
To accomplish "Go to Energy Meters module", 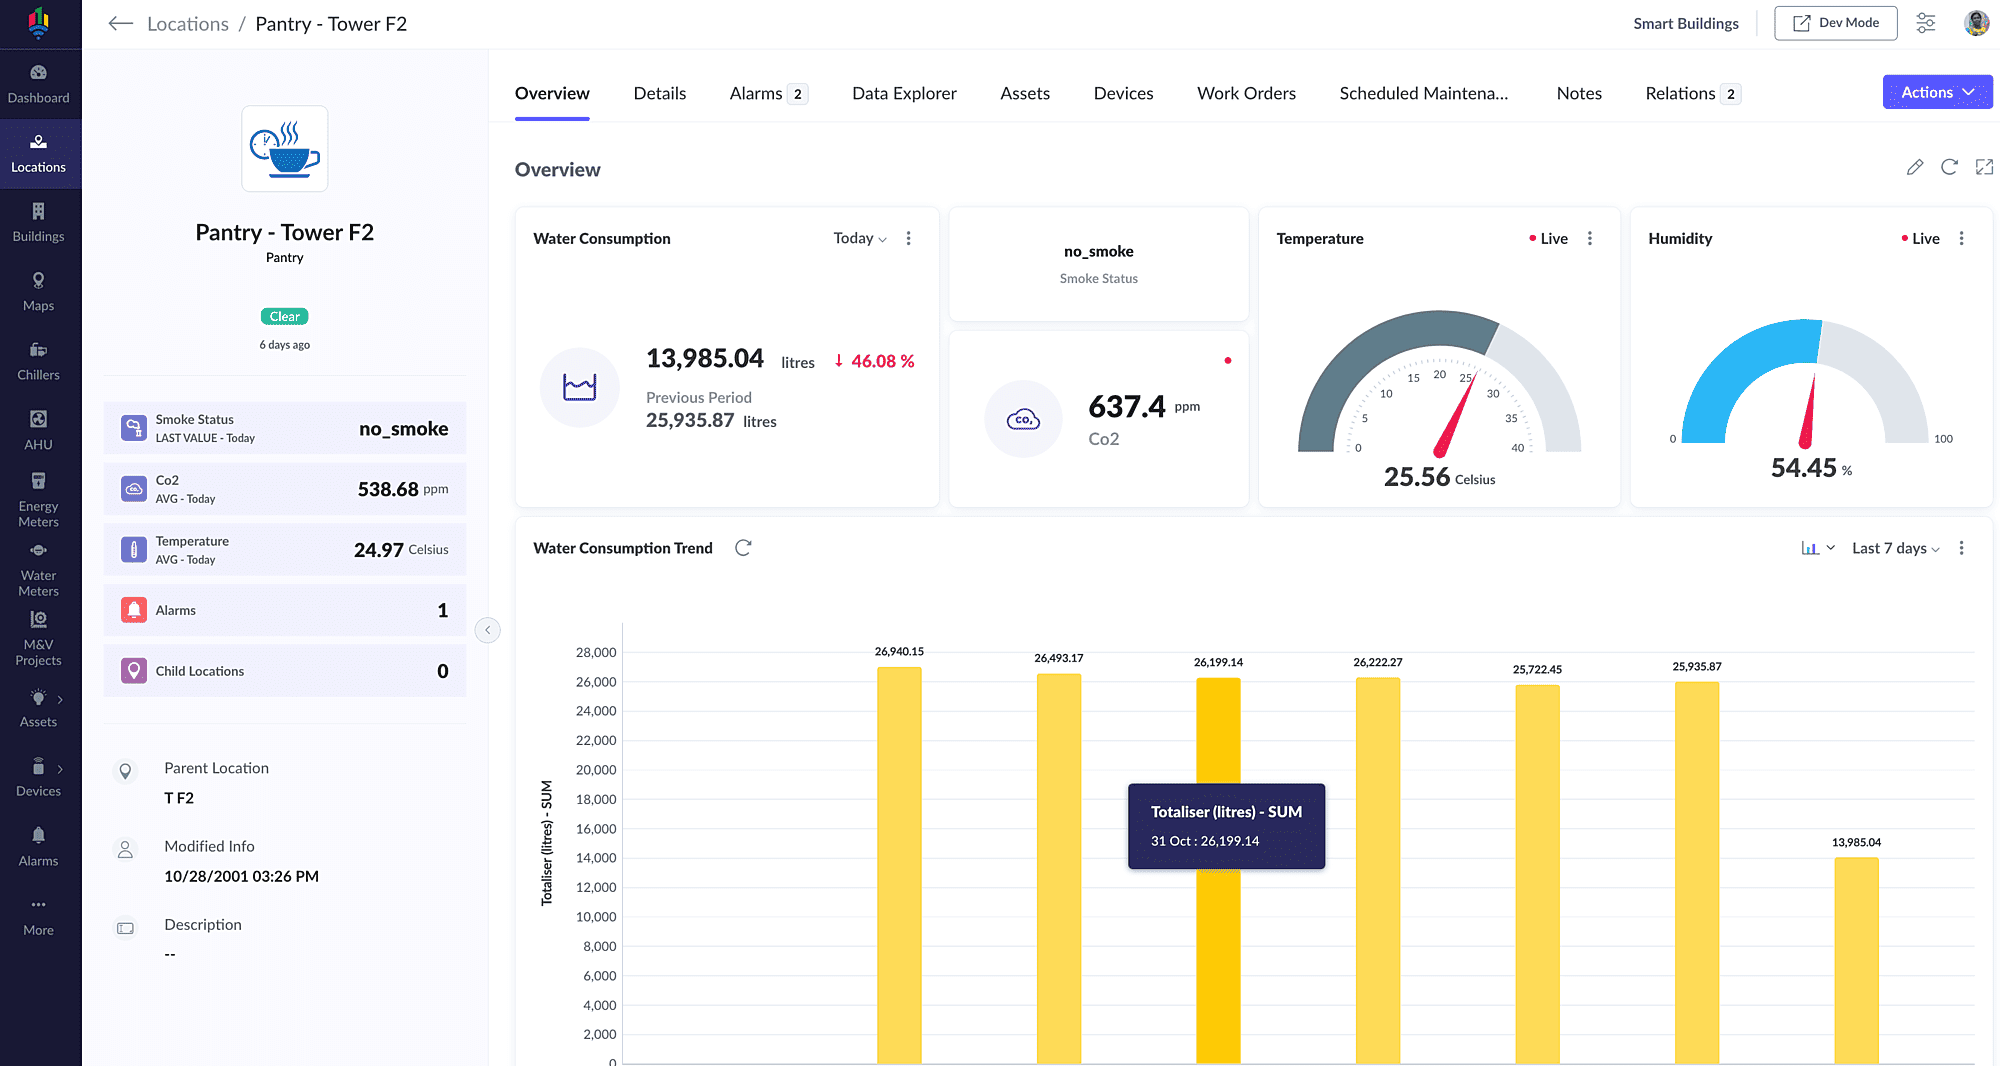I will click(x=38, y=499).
